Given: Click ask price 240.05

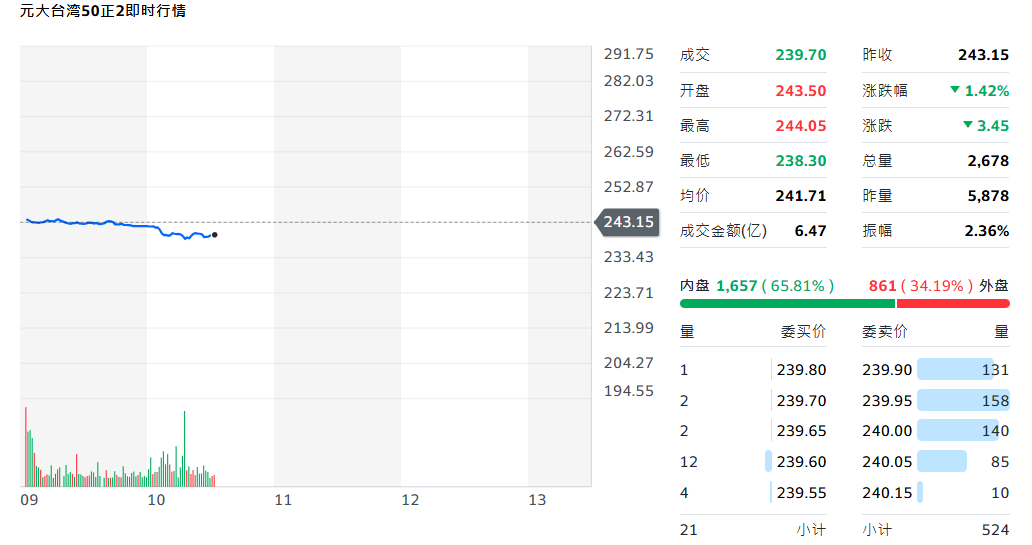Looking at the screenshot, I should [887, 461].
